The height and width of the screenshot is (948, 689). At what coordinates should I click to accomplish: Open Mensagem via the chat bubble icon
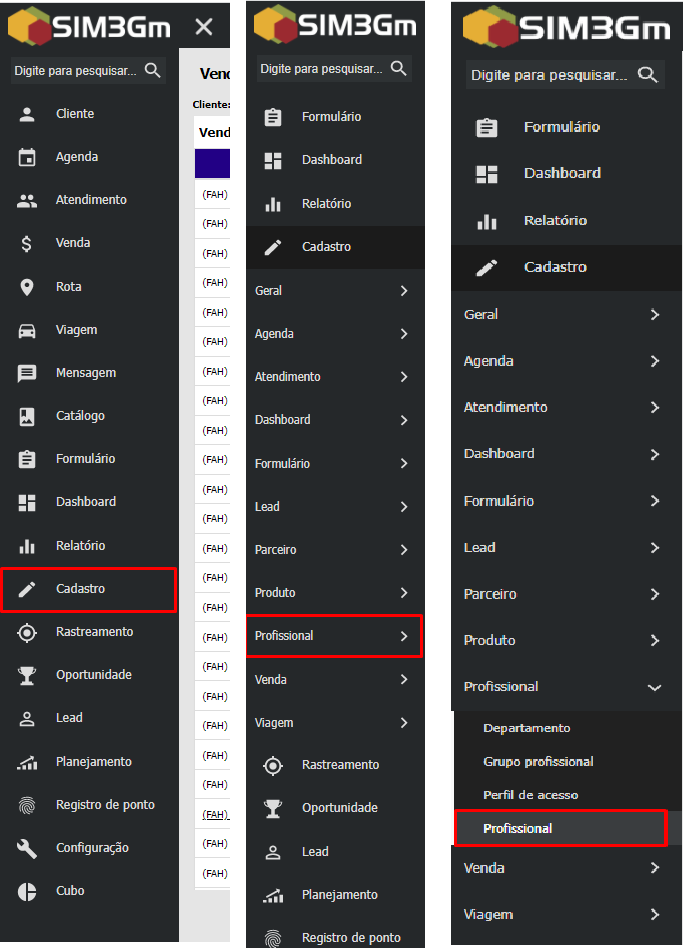(27, 374)
